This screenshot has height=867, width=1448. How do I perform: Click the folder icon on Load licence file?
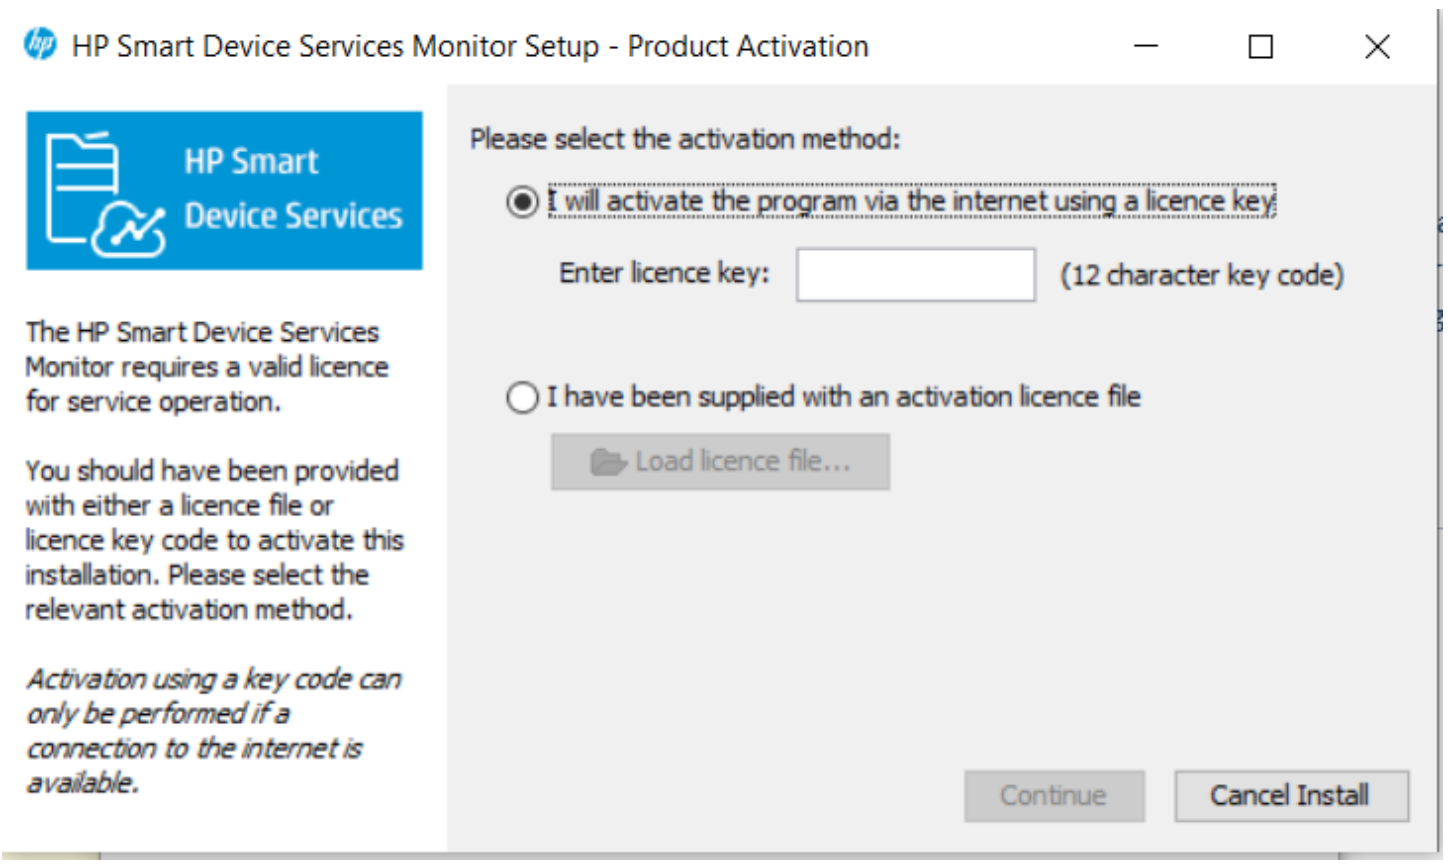[x=607, y=462]
